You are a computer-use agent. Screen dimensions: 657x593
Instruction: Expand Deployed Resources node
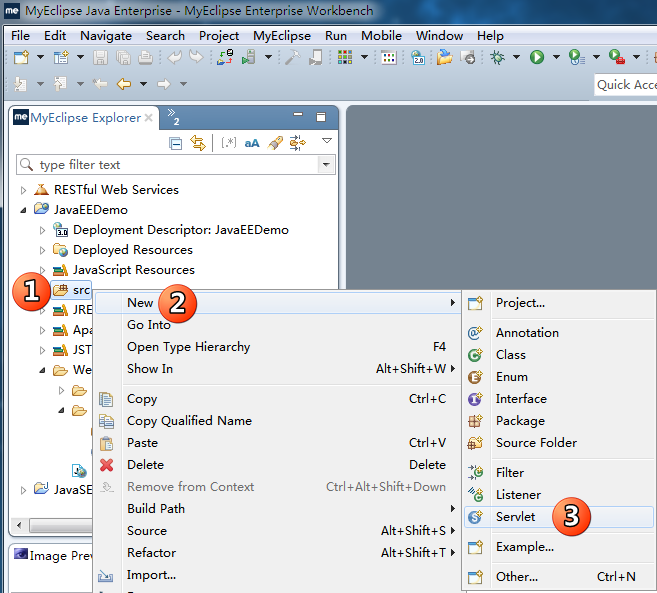42,250
